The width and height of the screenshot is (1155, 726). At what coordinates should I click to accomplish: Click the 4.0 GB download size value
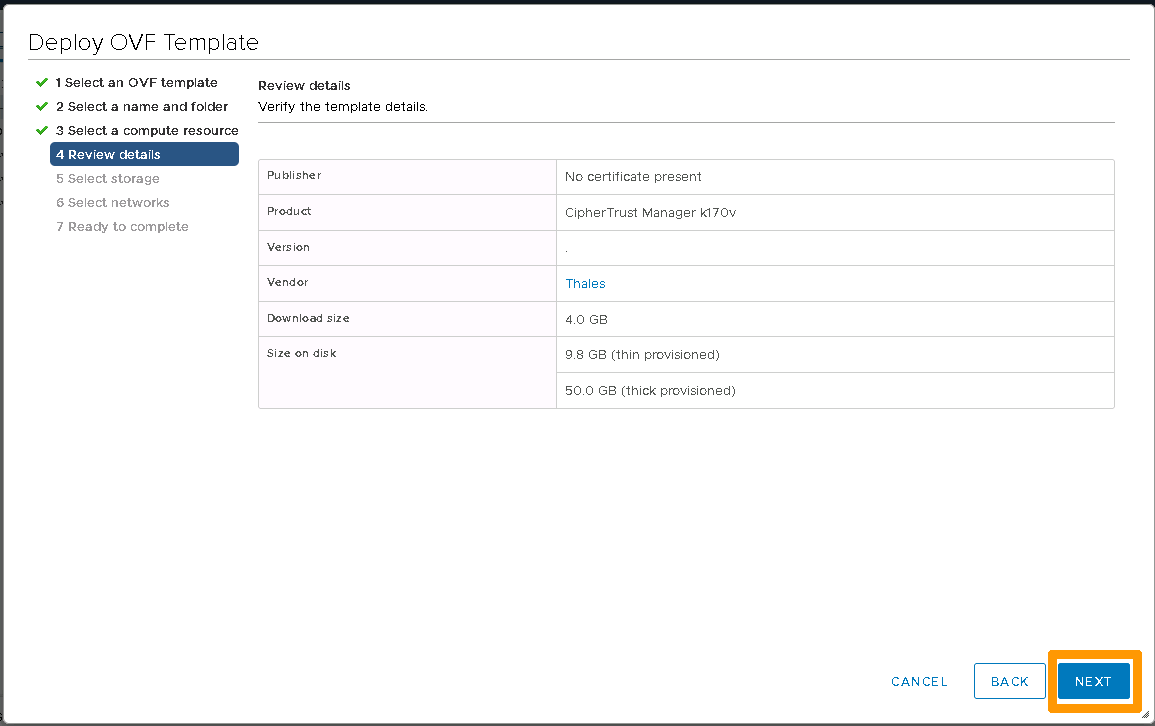click(x=586, y=319)
